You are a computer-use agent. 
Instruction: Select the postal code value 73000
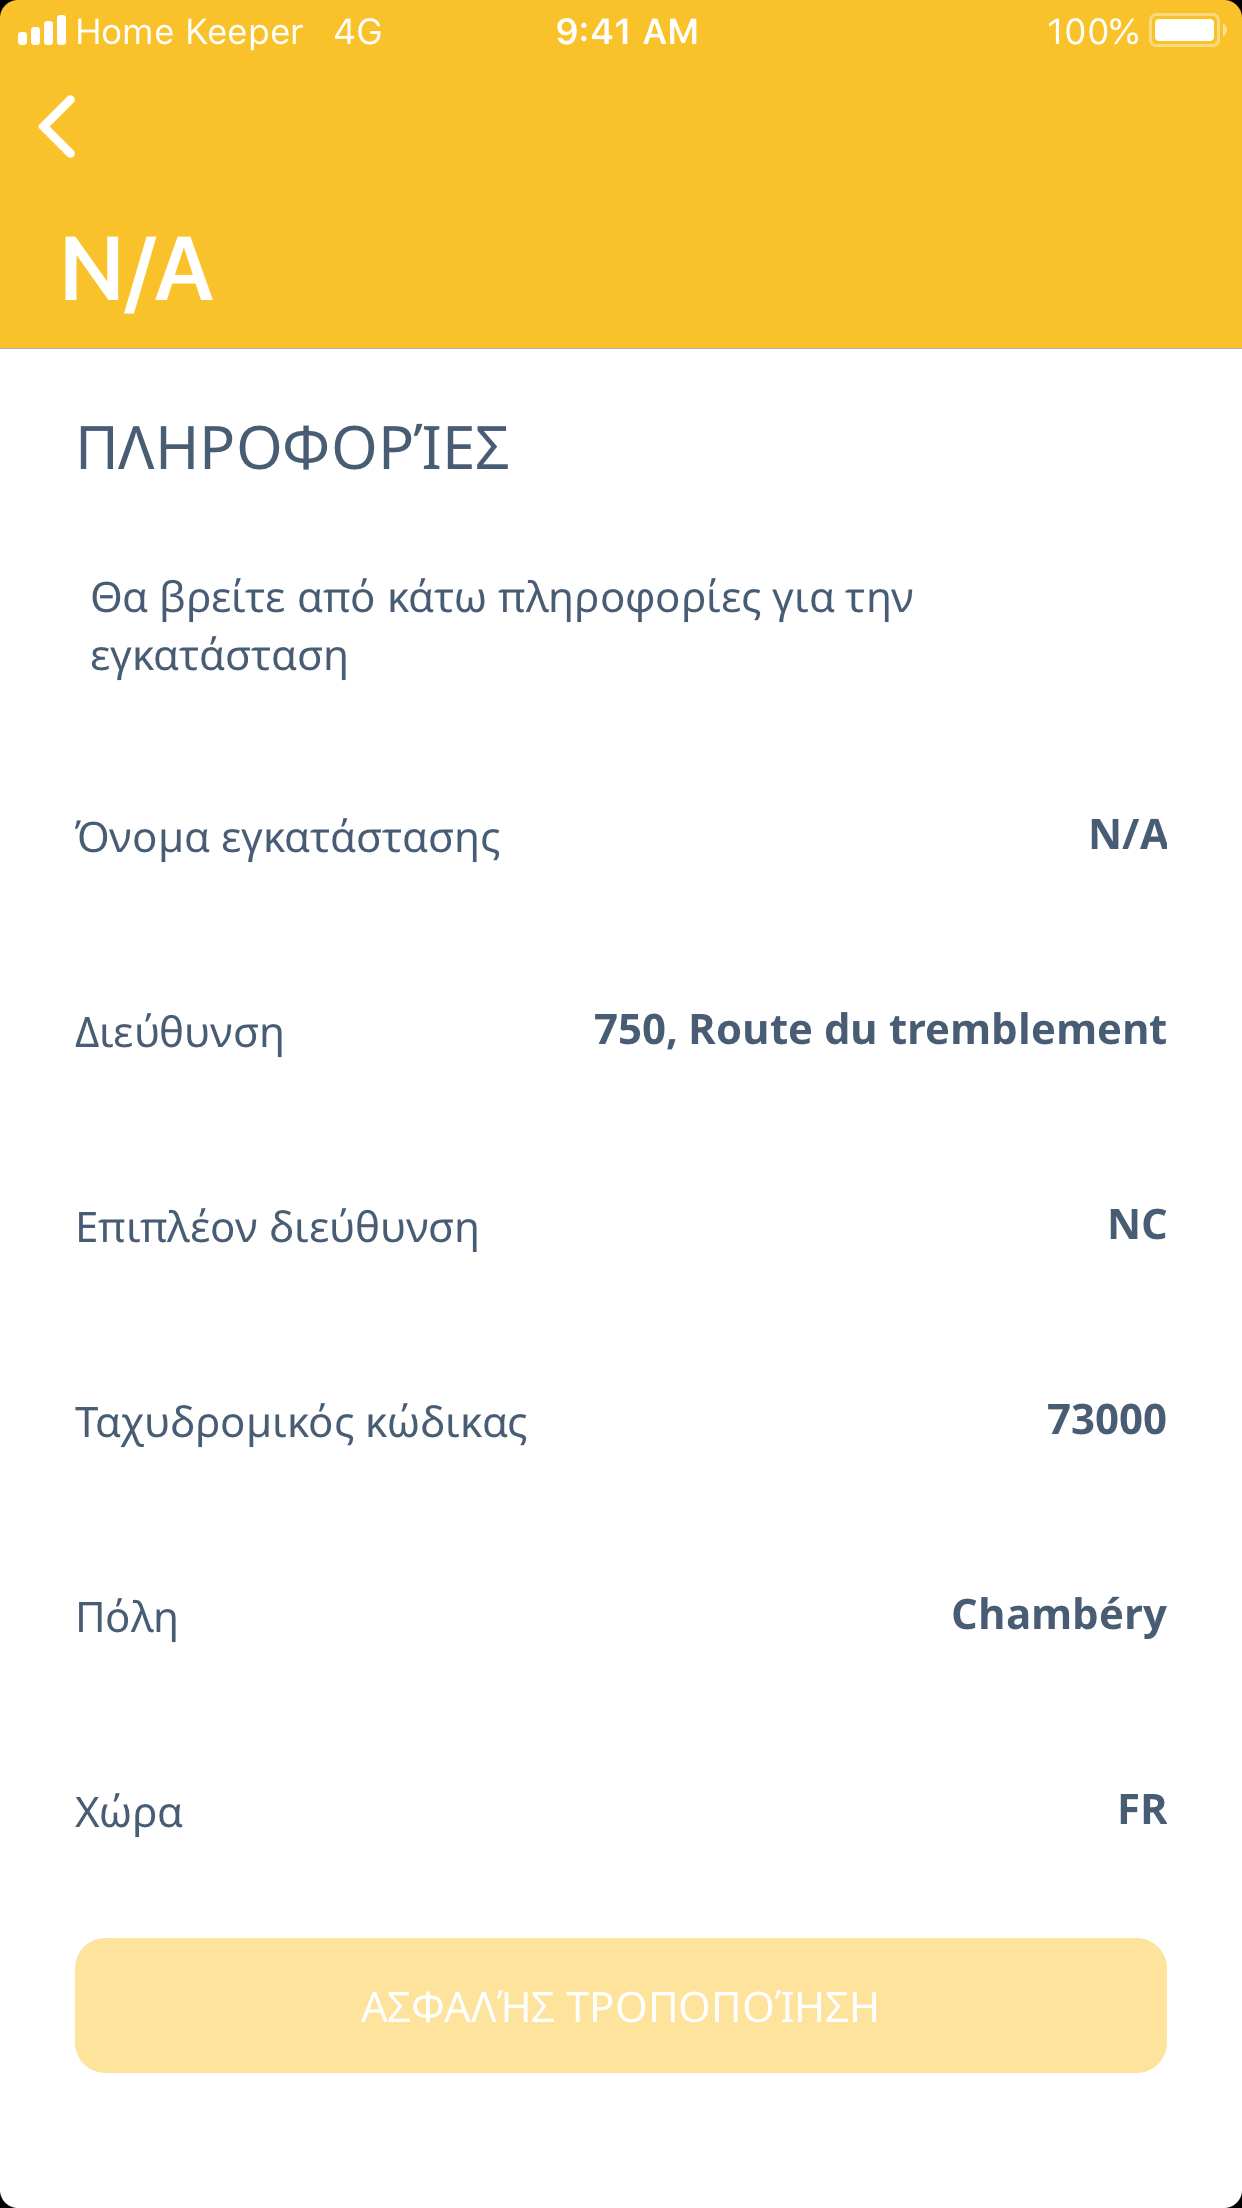(1106, 1420)
